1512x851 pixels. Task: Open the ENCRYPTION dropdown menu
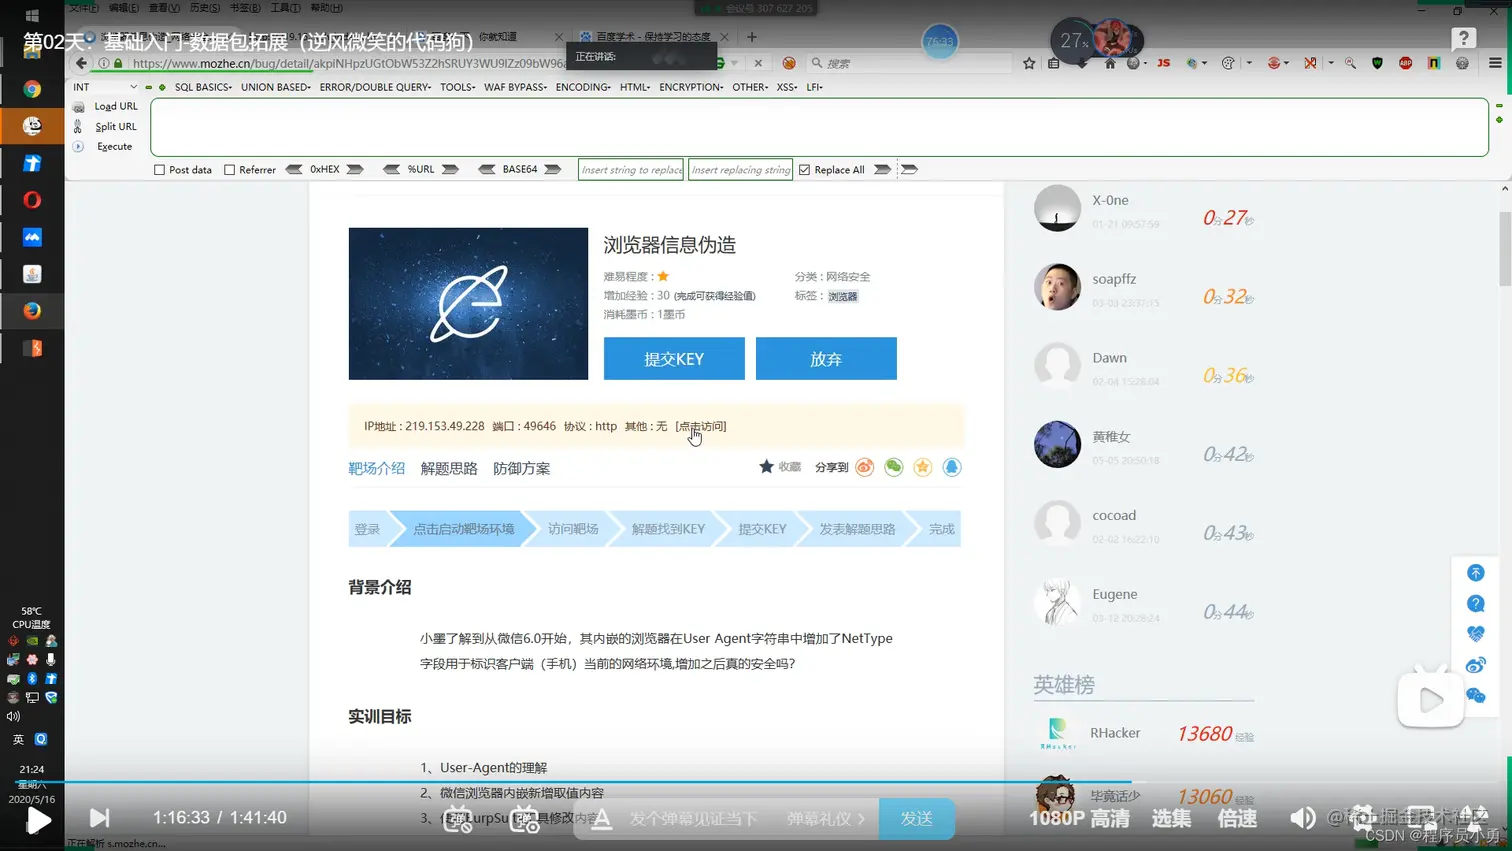[x=691, y=87]
